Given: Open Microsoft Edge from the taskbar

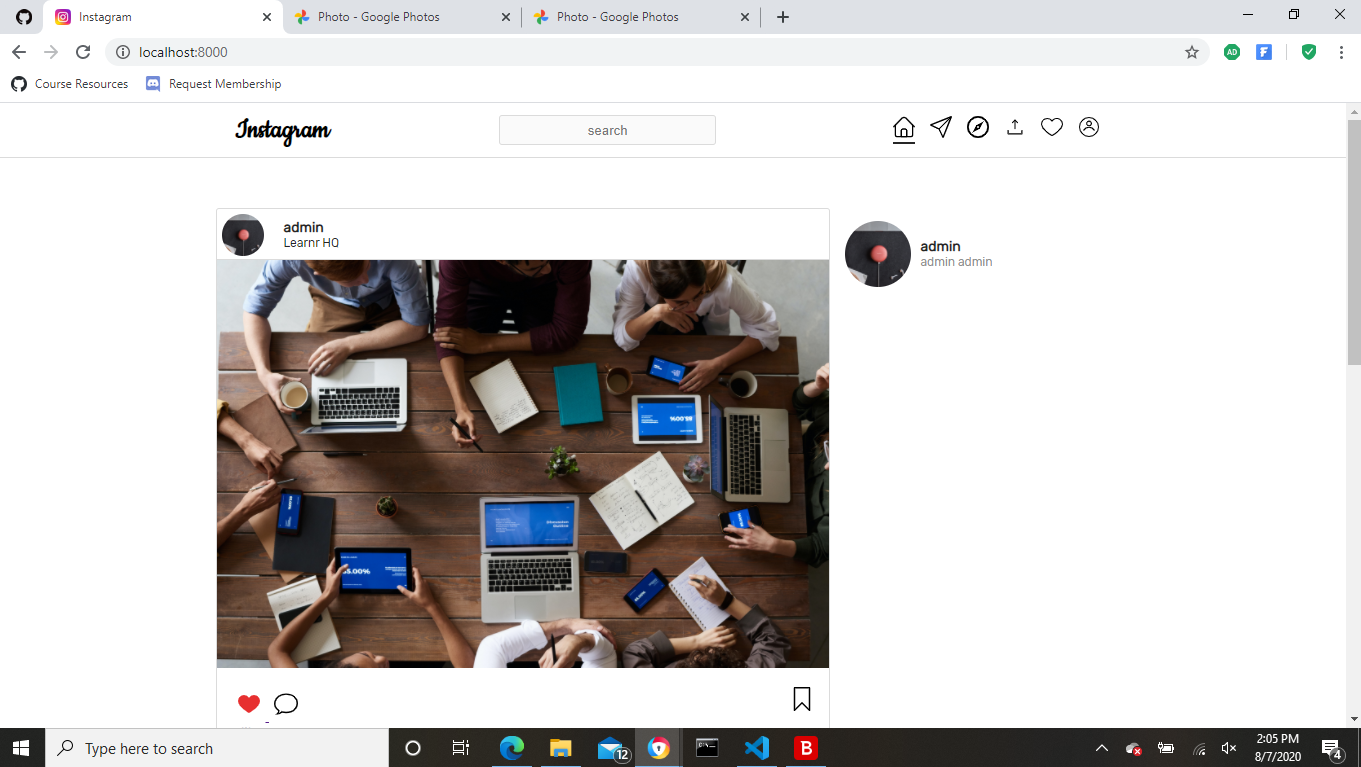Looking at the screenshot, I should (x=511, y=748).
